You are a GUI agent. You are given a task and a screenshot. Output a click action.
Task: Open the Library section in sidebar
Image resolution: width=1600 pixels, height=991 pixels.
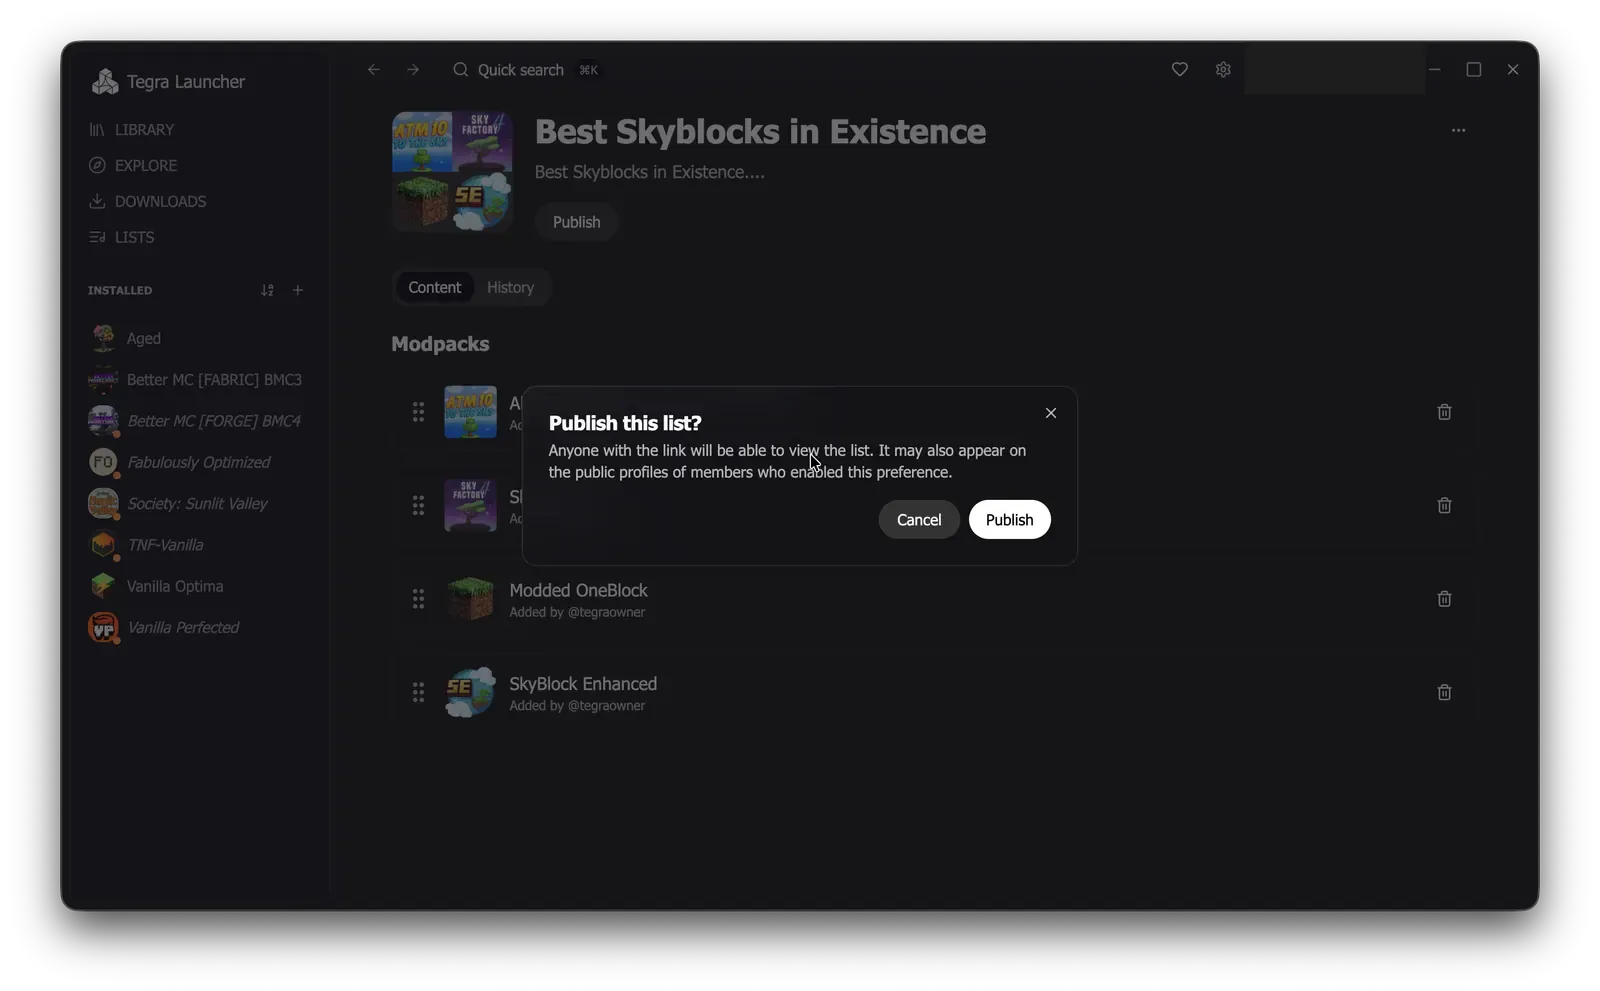(x=131, y=130)
